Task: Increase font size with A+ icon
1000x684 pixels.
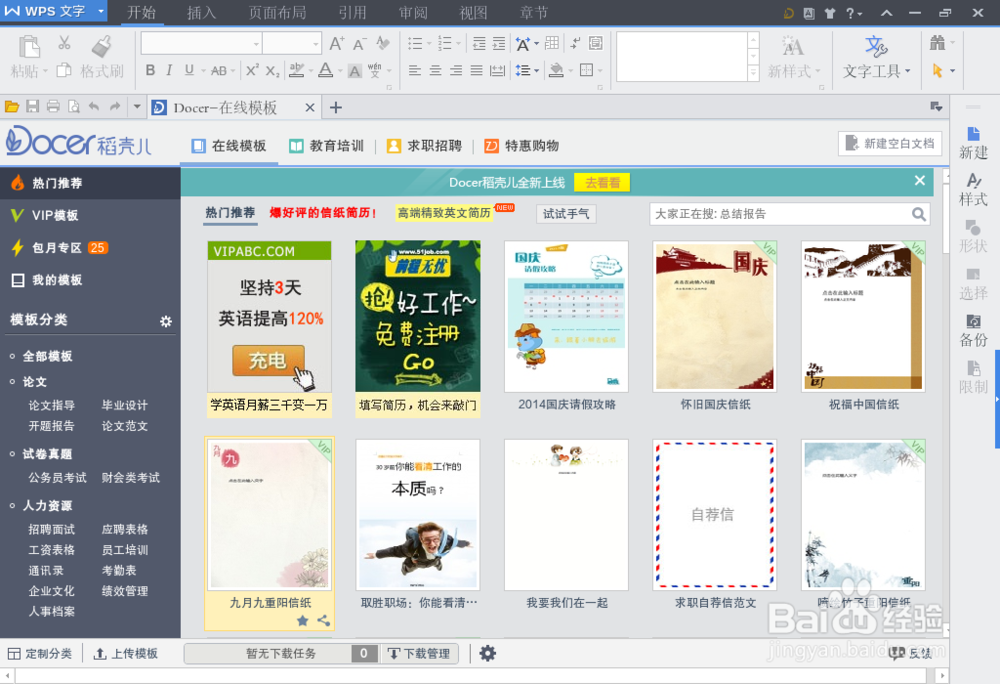Action: [x=337, y=43]
